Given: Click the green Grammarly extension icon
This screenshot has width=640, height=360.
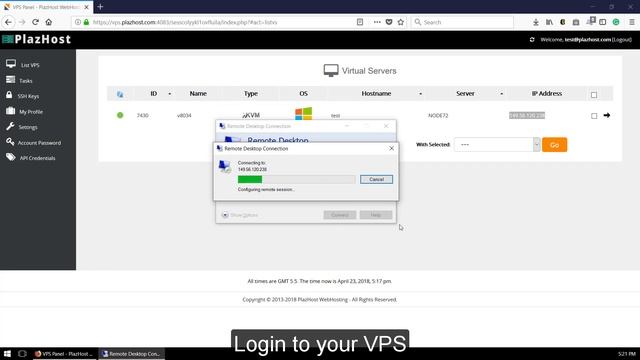Looking at the screenshot, I should (616, 22).
